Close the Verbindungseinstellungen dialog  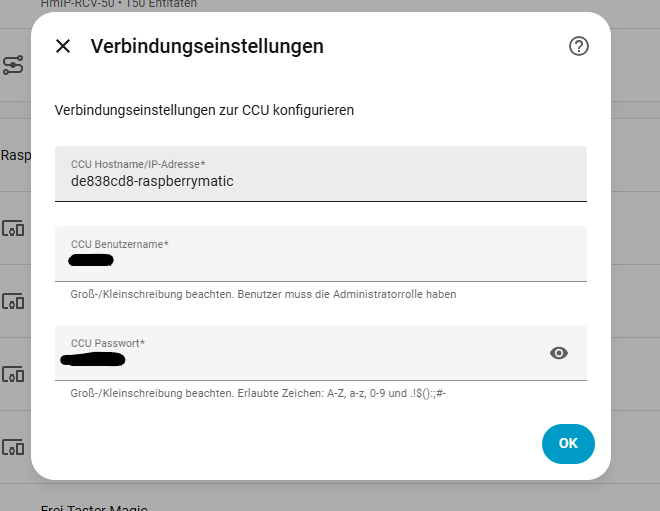click(63, 46)
